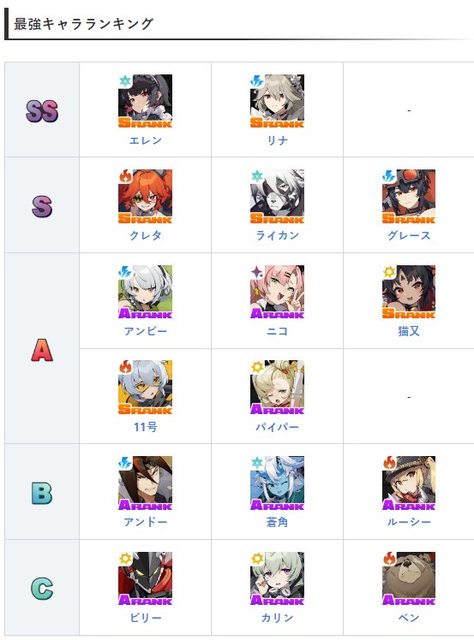Image resolution: width=474 pixels, height=640 pixels.
Task: Select Grace's portrait in S tier
Action: point(409,196)
